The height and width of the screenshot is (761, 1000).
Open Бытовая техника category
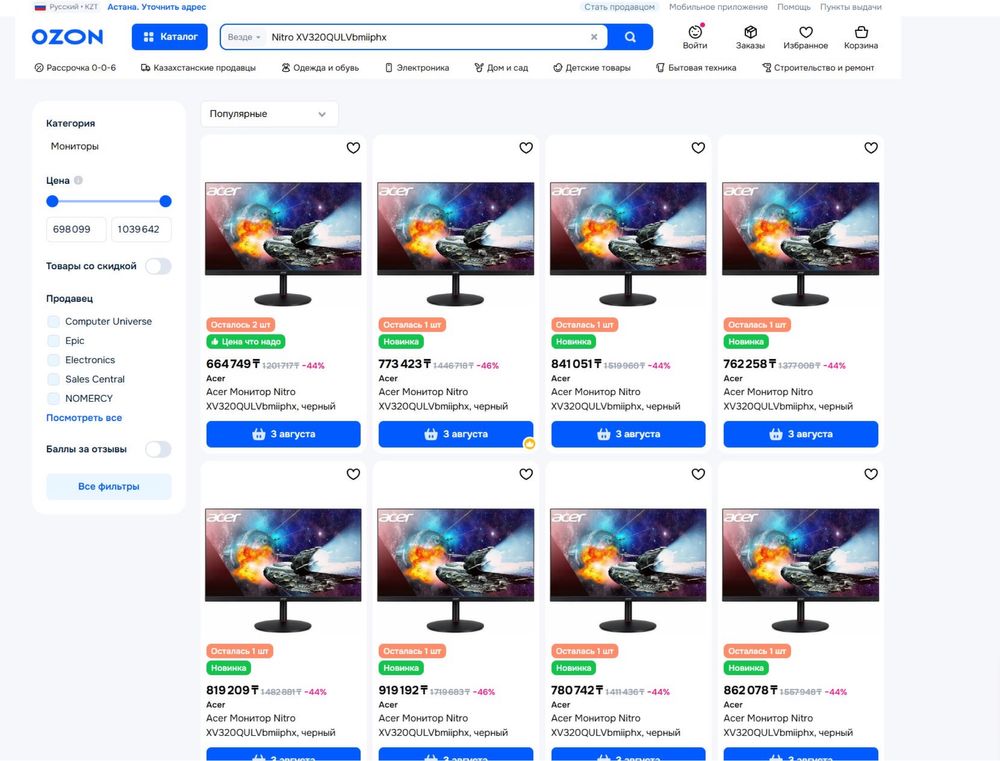(x=696, y=68)
